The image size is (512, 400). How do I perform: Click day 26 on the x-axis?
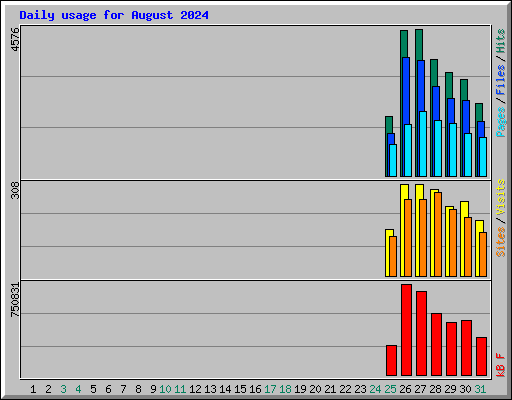(405, 389)
